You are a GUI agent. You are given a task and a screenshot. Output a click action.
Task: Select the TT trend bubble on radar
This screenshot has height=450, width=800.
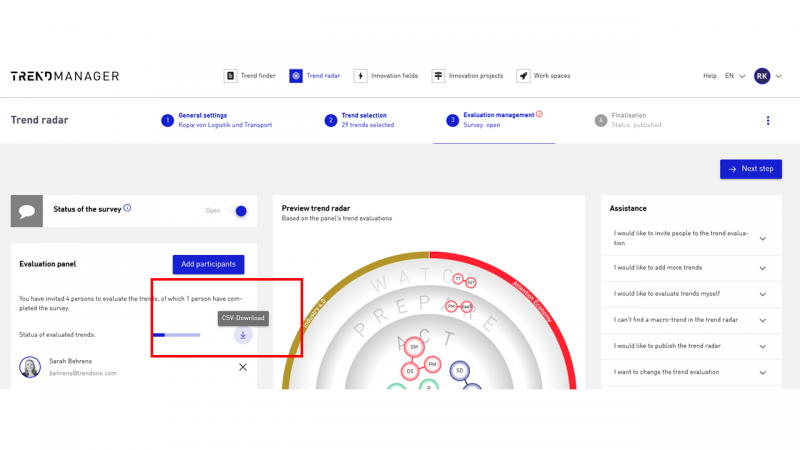(x=458, y=279)
